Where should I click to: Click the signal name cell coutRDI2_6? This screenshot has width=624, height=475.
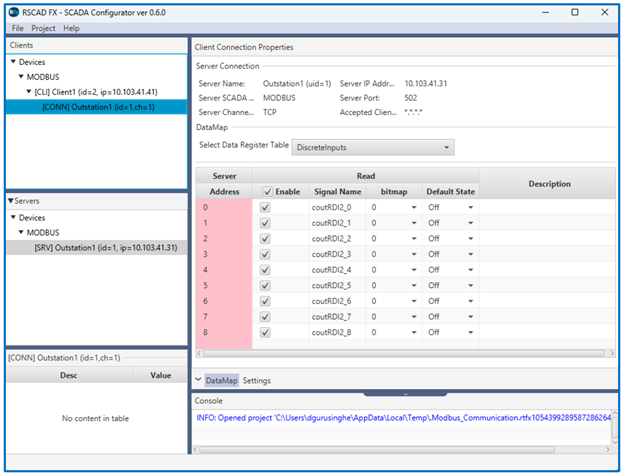click(333, 301)
